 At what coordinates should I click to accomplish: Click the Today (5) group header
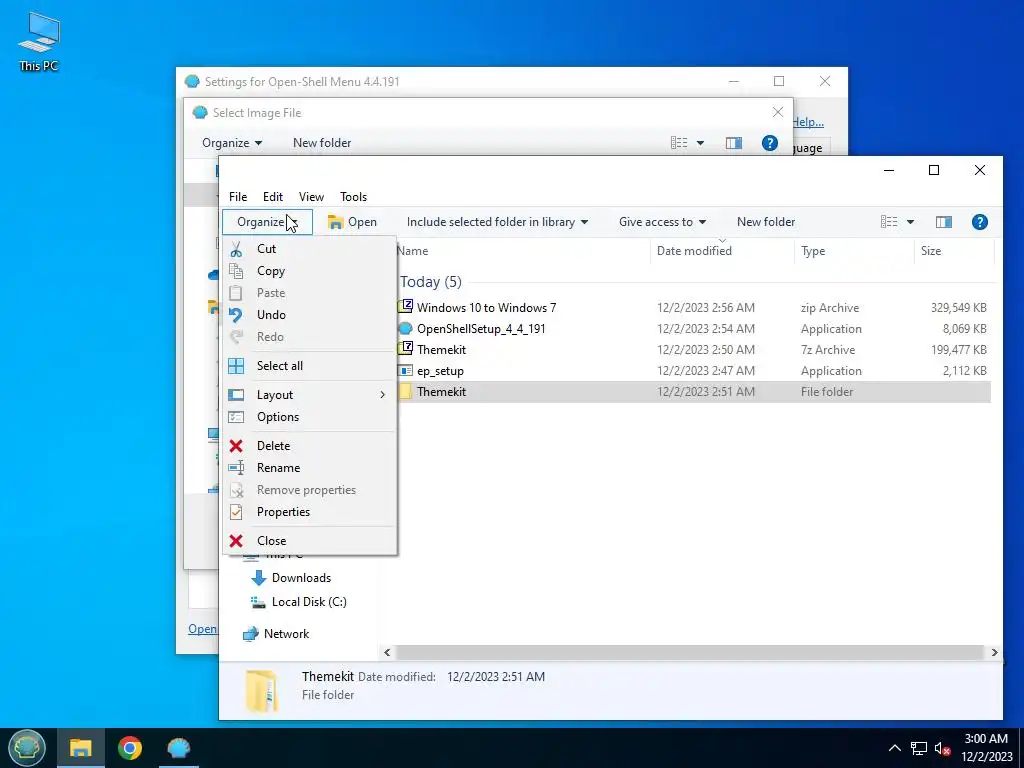431,282
